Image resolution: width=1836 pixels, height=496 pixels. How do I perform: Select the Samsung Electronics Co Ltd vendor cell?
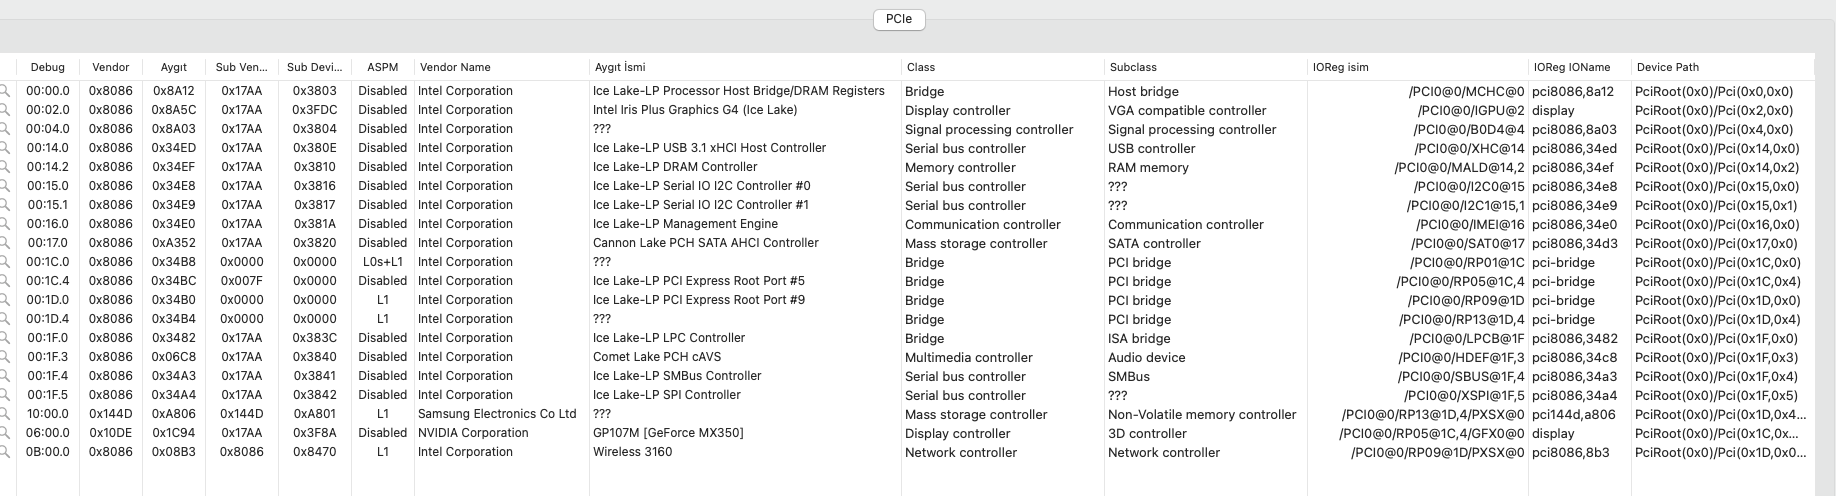[497, 414]
